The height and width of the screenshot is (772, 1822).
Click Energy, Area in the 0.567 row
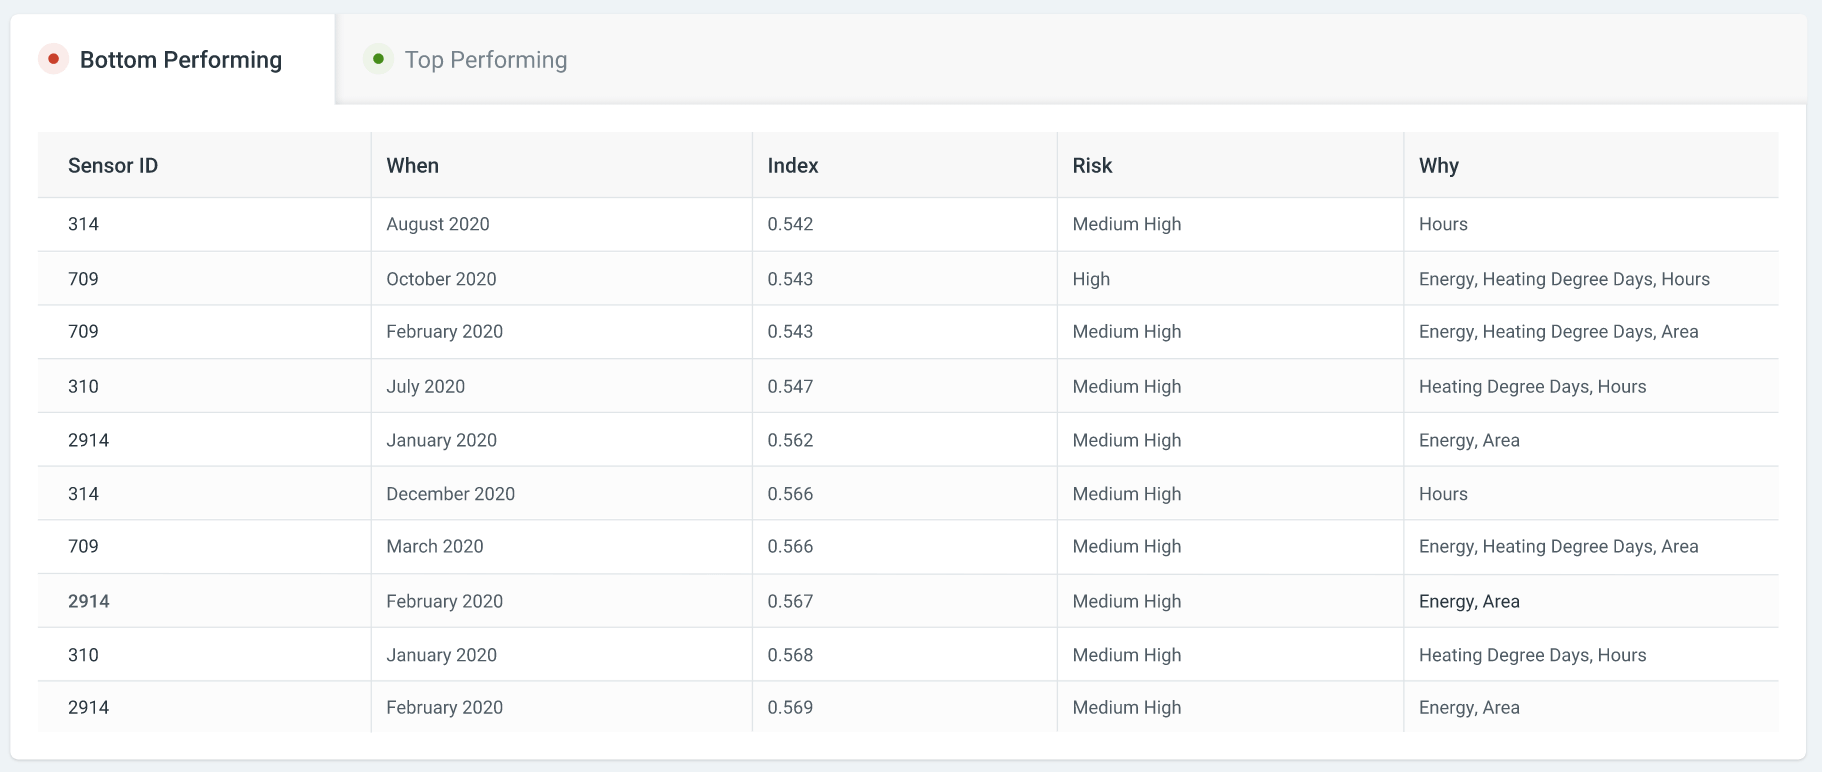click(1469, 602)
